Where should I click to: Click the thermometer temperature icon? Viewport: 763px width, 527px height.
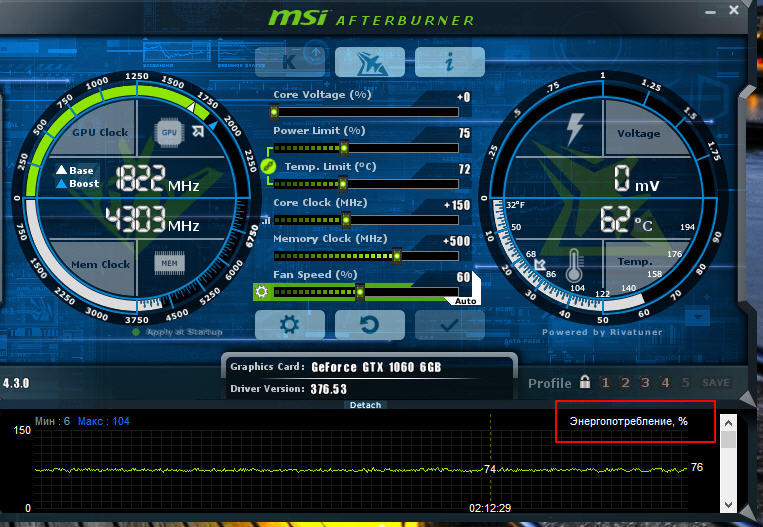[x=574, y=266]
